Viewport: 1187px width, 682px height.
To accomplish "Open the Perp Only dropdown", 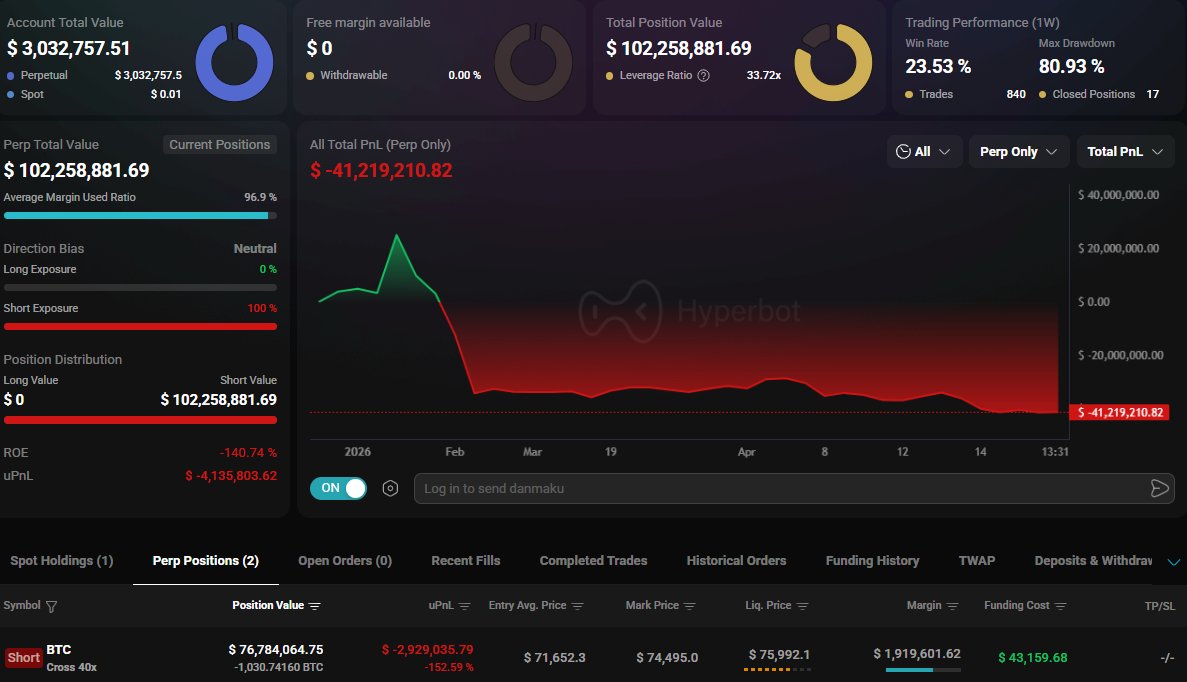I will coord(1018,151).
